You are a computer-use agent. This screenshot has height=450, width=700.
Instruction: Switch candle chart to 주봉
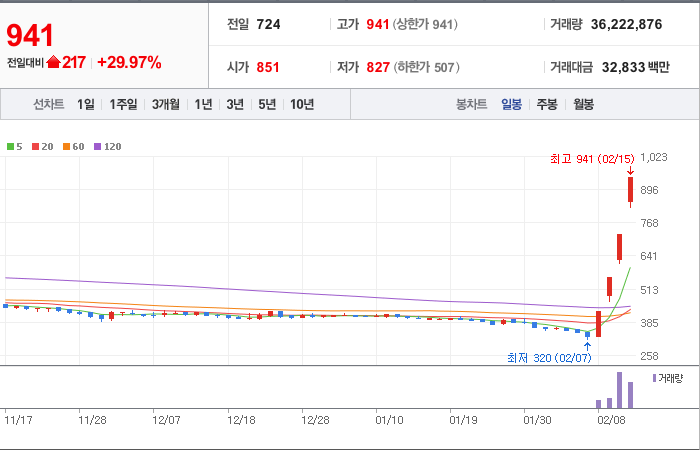click(547, 104)
